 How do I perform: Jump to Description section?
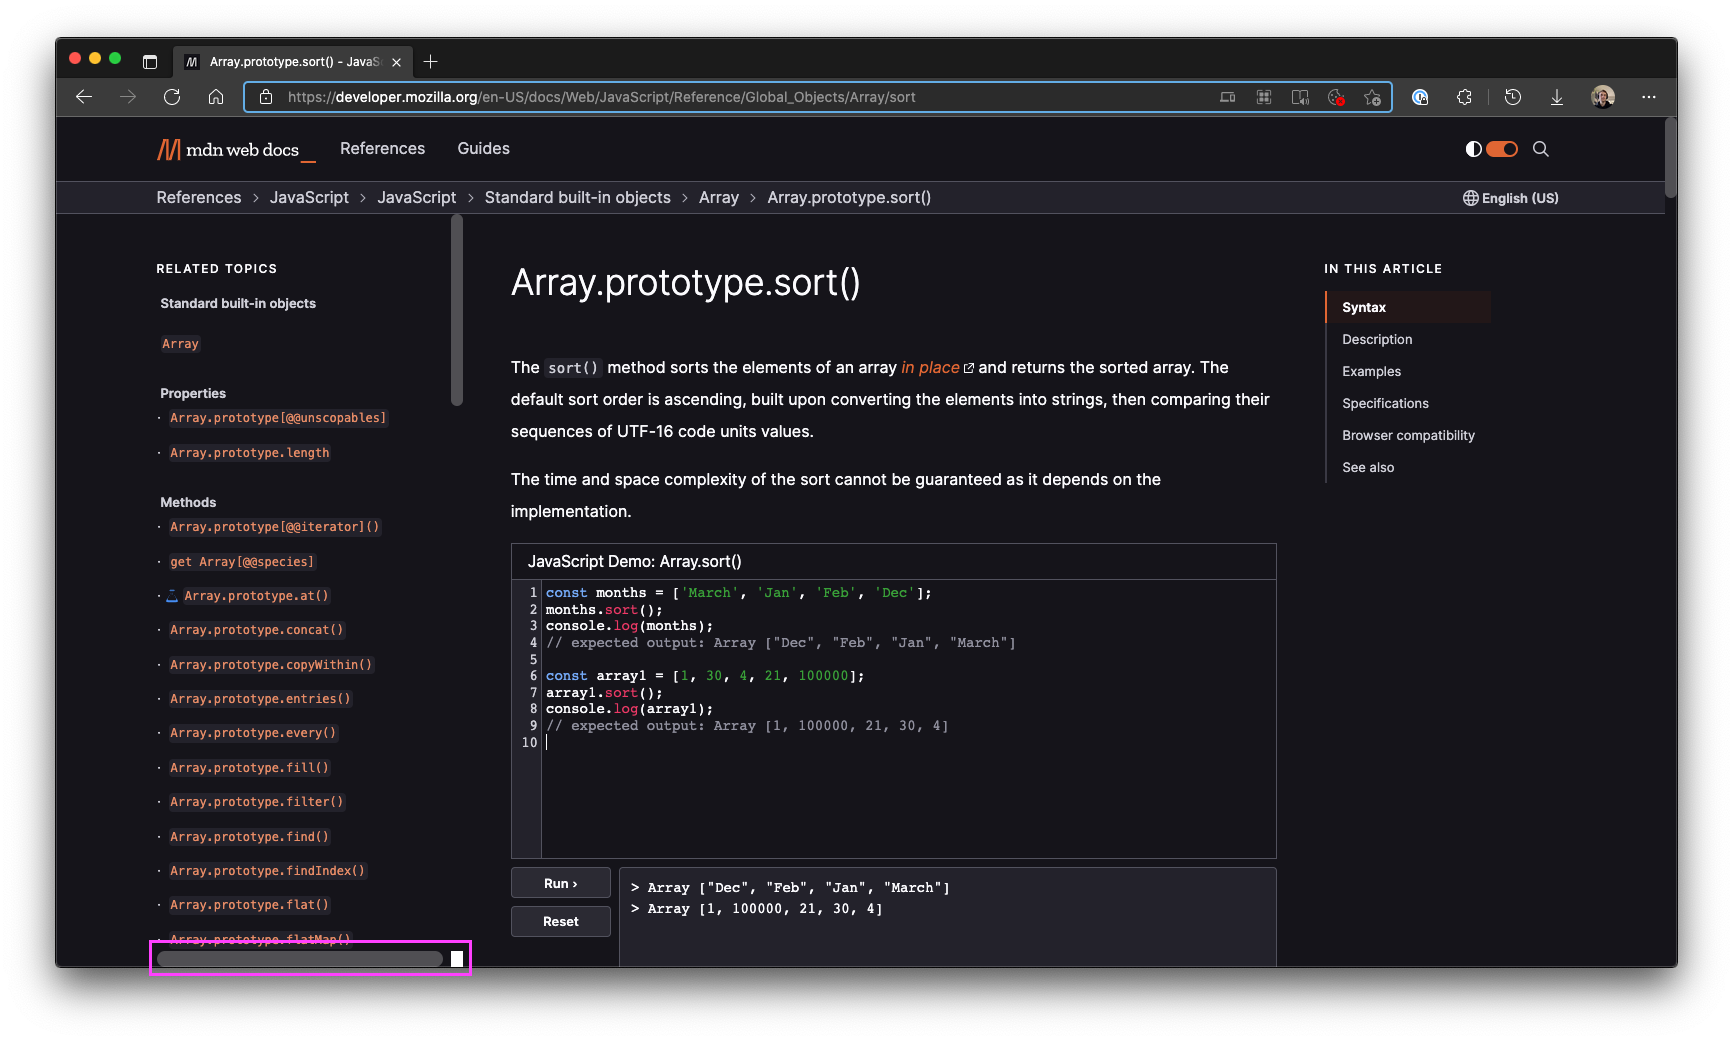(x=1377, y=339)
